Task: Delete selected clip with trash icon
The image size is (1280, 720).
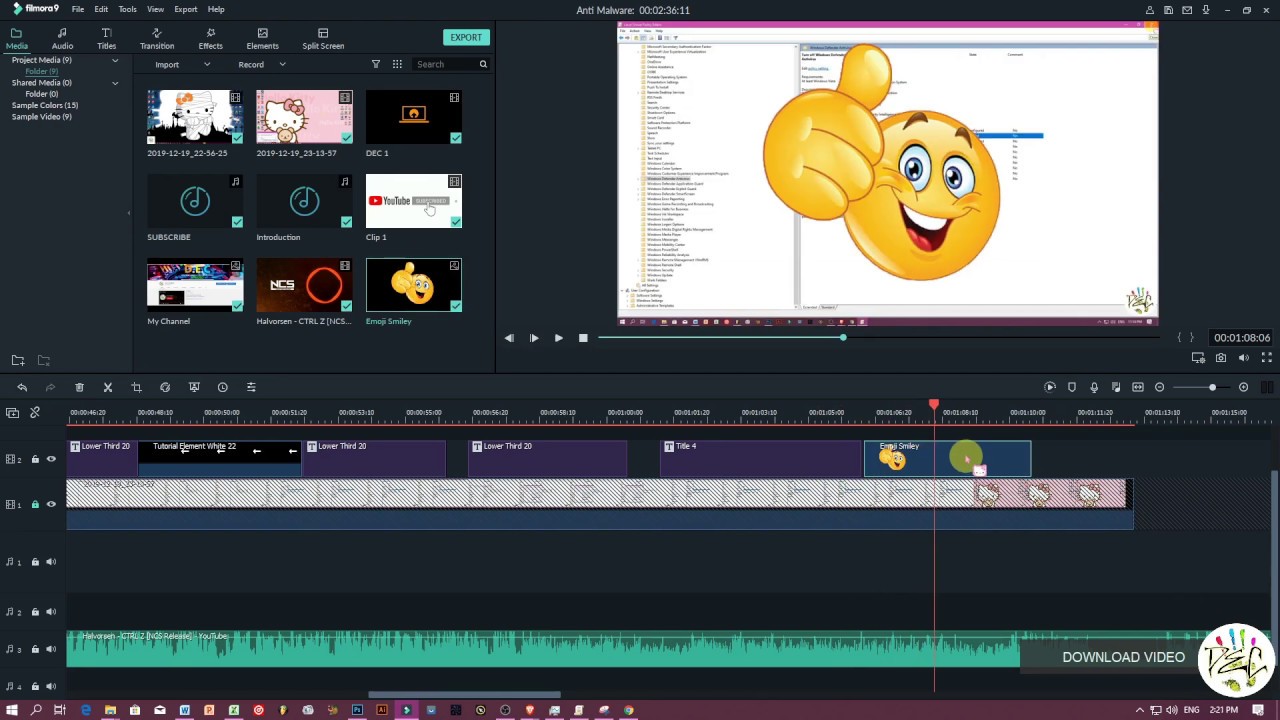Action: pos(79,387)
